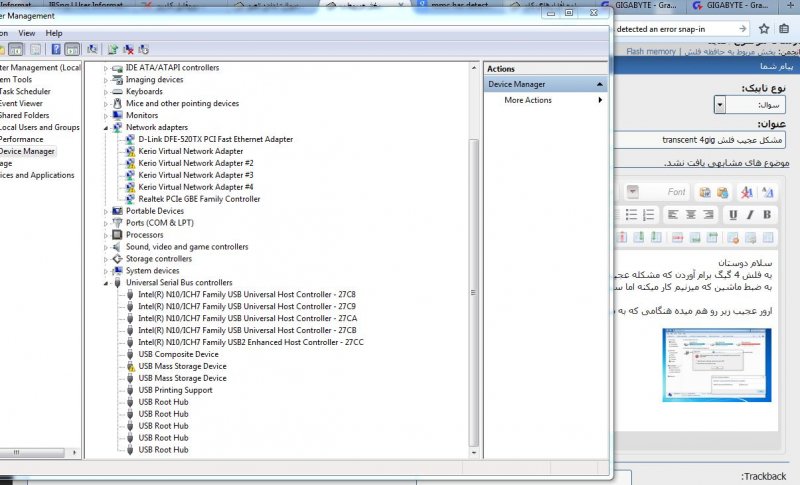Select Kerio Virtual Network Adapter #2
The width and height of the screenshot is (800, 485).
coord(196,163)
